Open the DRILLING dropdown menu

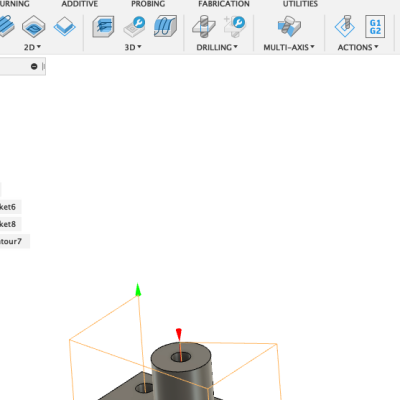217,47
